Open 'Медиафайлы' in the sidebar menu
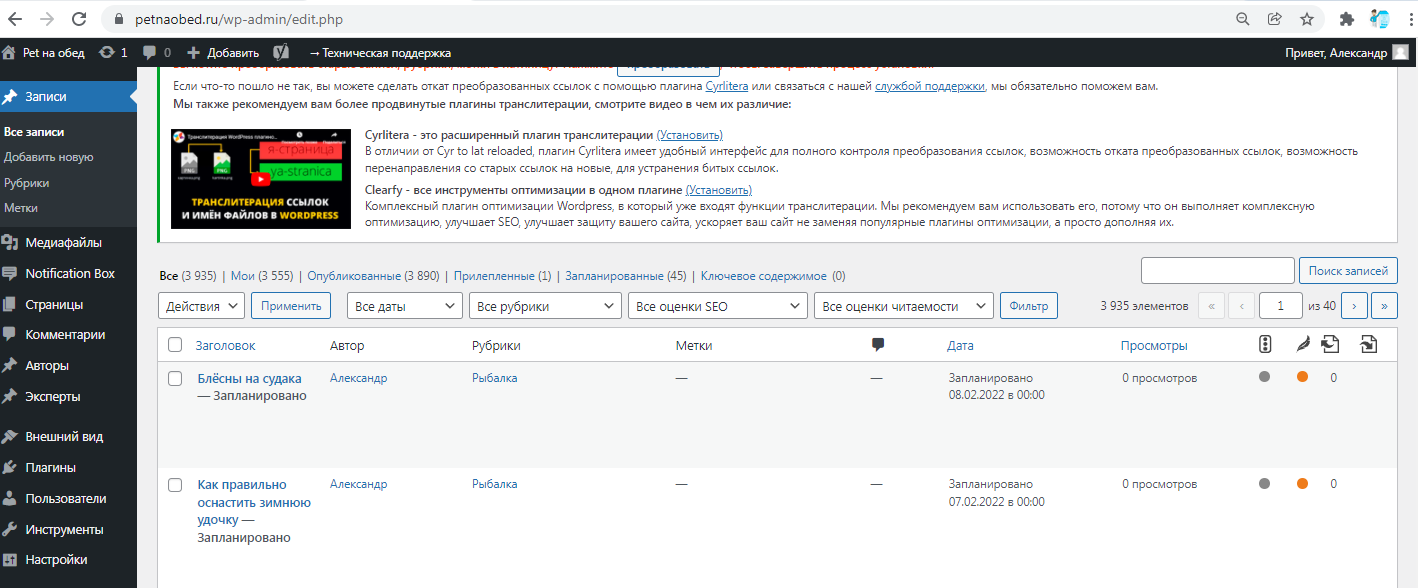Screen dimensions: 1418x588 click(63, 242)
